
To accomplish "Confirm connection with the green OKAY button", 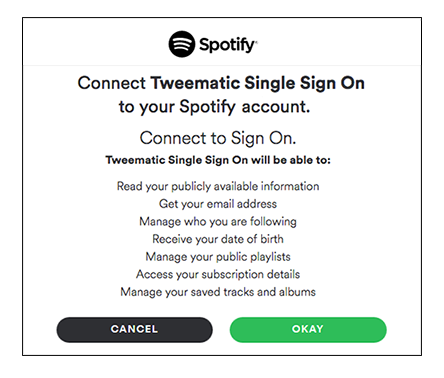I will pyautogui.click(x=308, y=329).
